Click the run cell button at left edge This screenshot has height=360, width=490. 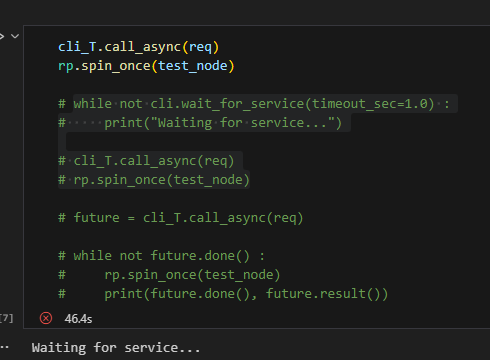(x=2, y=36)
